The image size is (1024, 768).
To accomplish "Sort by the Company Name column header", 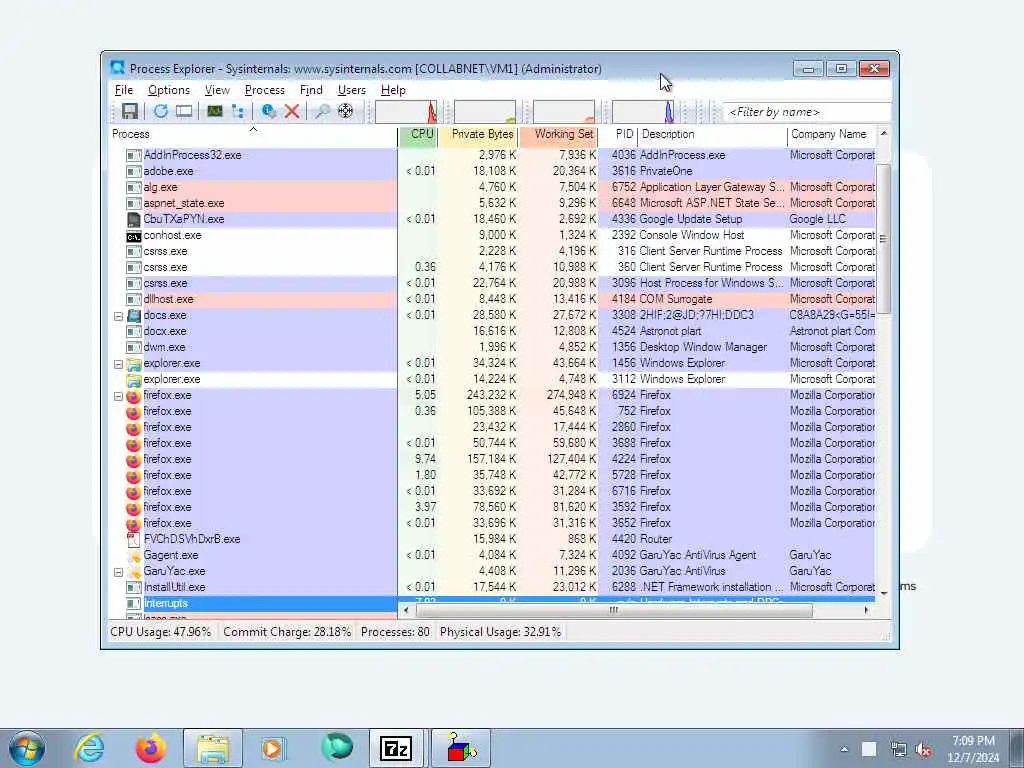I will [x=831, y=135].
